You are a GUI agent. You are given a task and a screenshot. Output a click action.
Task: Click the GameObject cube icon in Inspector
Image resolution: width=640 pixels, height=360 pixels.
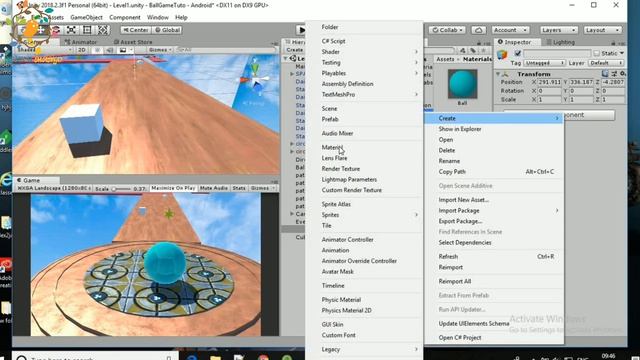pyautogui.click(x=502, y=55)
